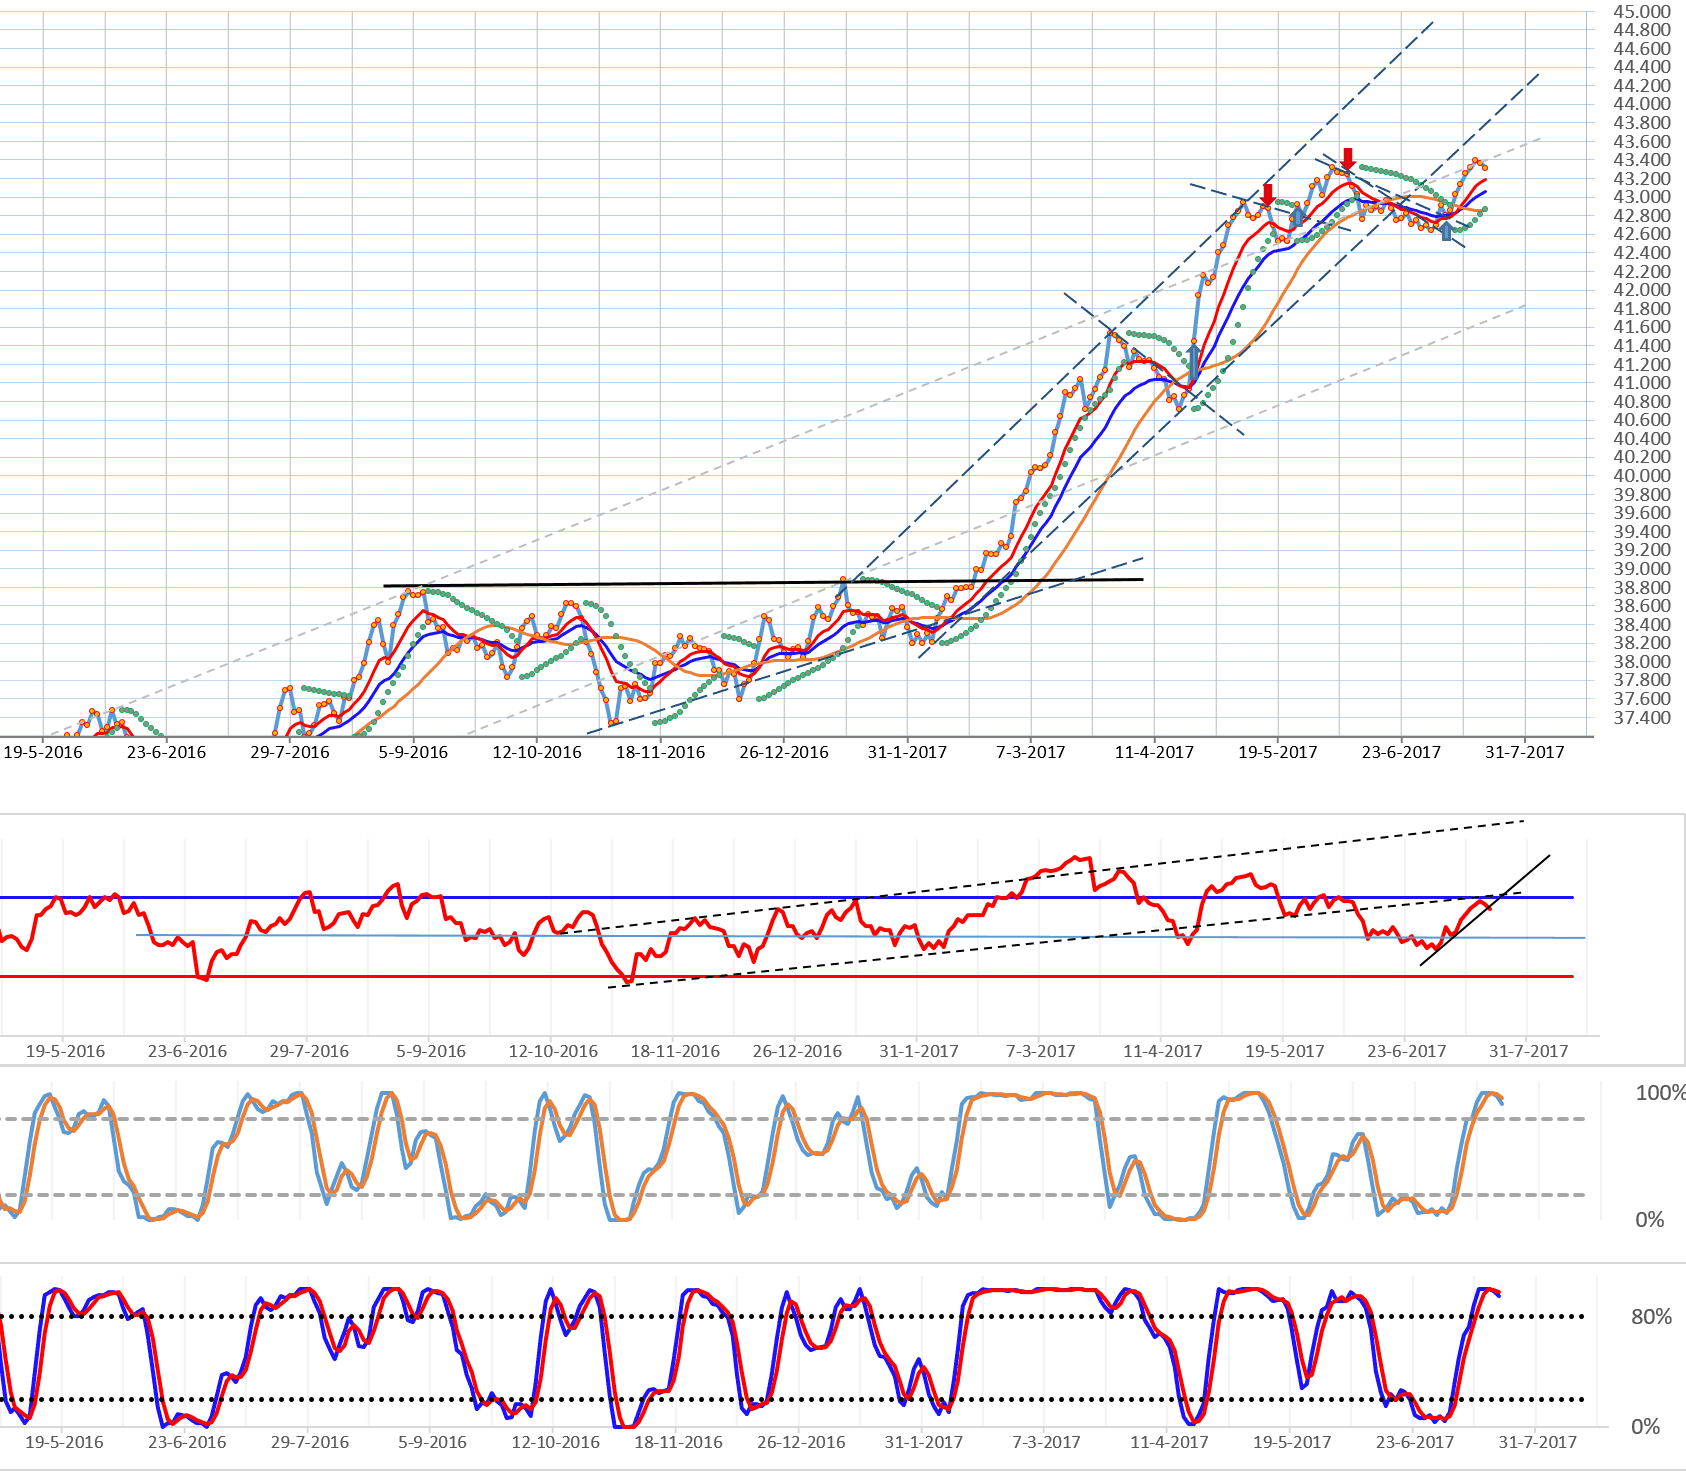Select 5-9-2016 on the red oscillator panel axis
The height and width of the screenshot is (1476, 1686).
(431, 1051)
